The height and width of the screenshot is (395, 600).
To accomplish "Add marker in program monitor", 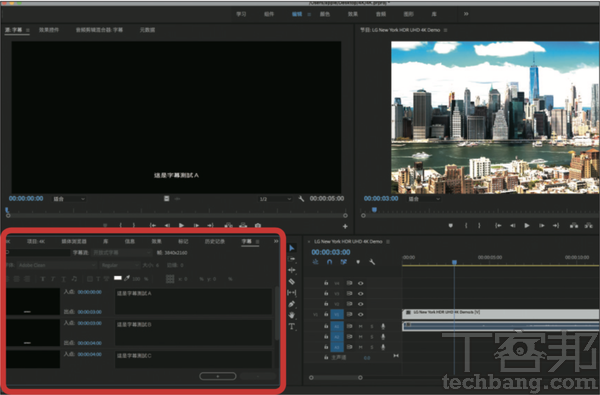I will pos(451,225).
